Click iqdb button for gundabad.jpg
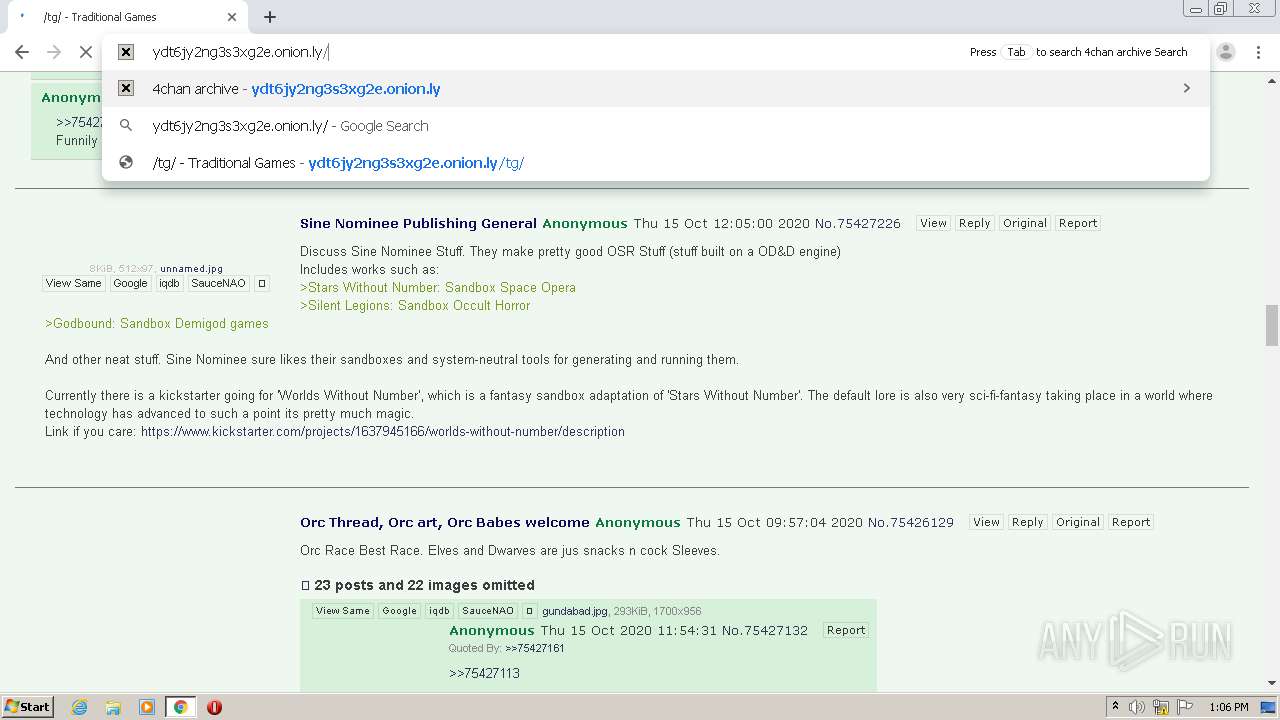 439,611
